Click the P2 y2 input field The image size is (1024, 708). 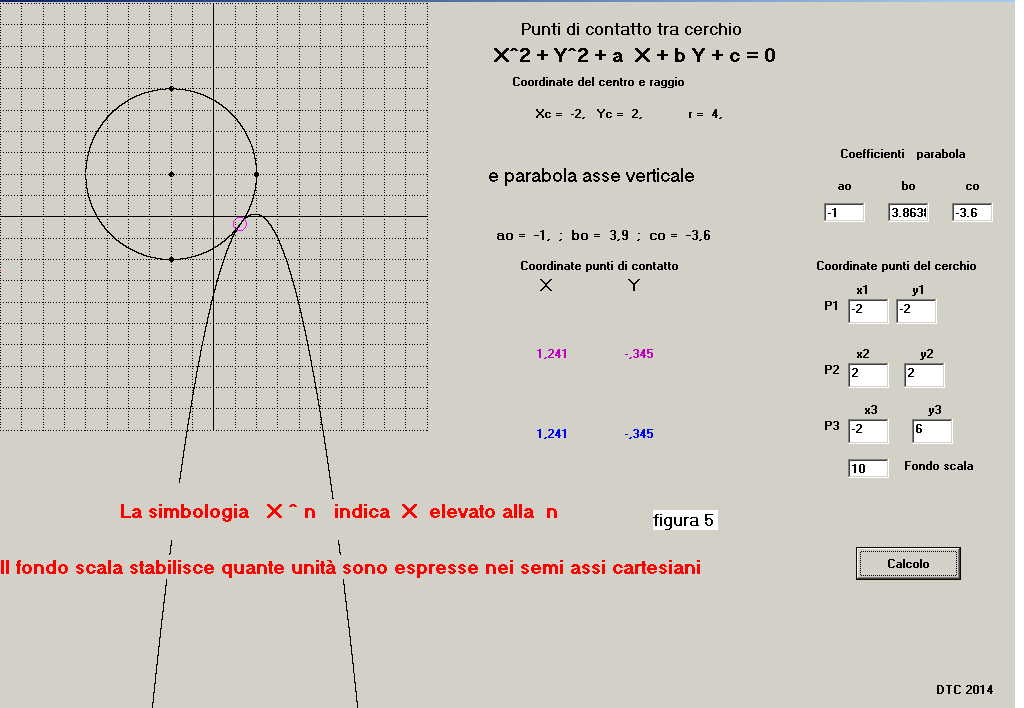924,375
